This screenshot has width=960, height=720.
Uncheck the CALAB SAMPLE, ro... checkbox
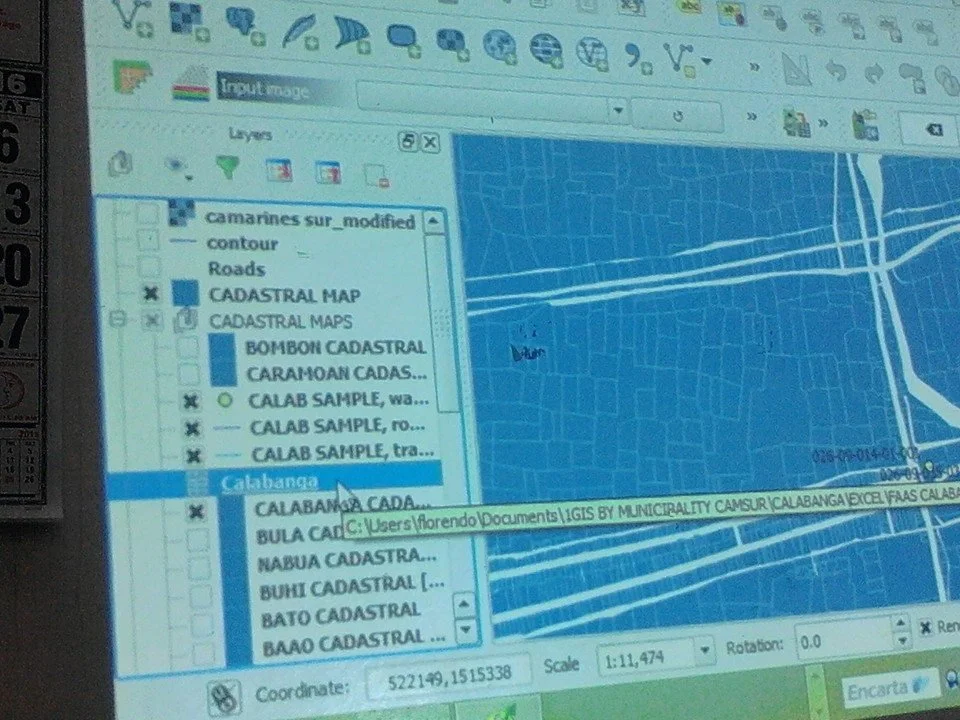pos(192,429)
